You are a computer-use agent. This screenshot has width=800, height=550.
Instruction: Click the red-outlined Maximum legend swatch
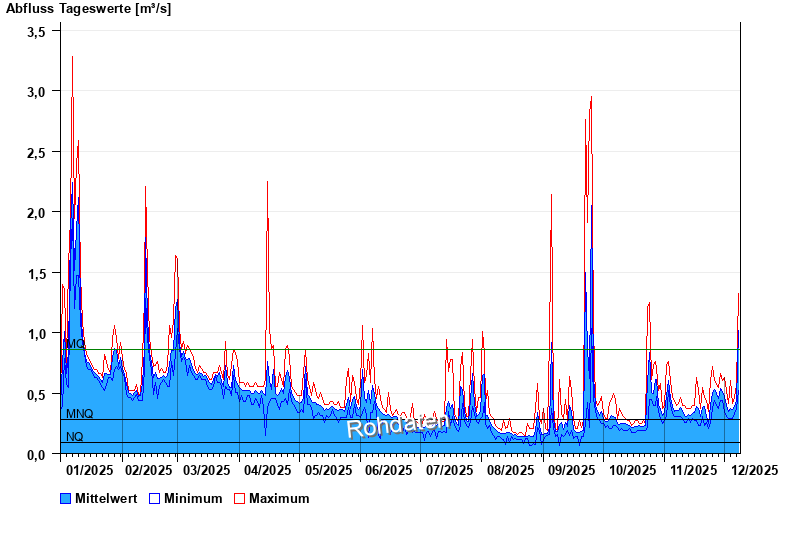tap(239, 498)
